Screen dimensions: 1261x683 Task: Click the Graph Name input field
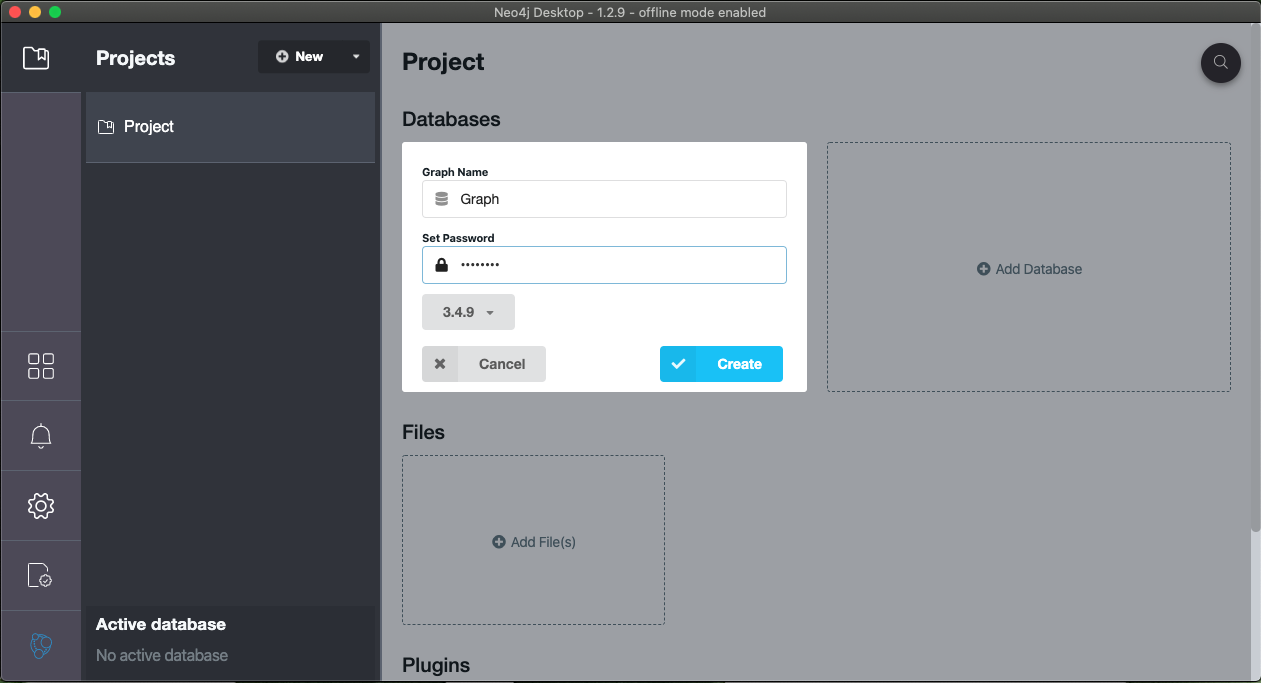coord(604,199)
